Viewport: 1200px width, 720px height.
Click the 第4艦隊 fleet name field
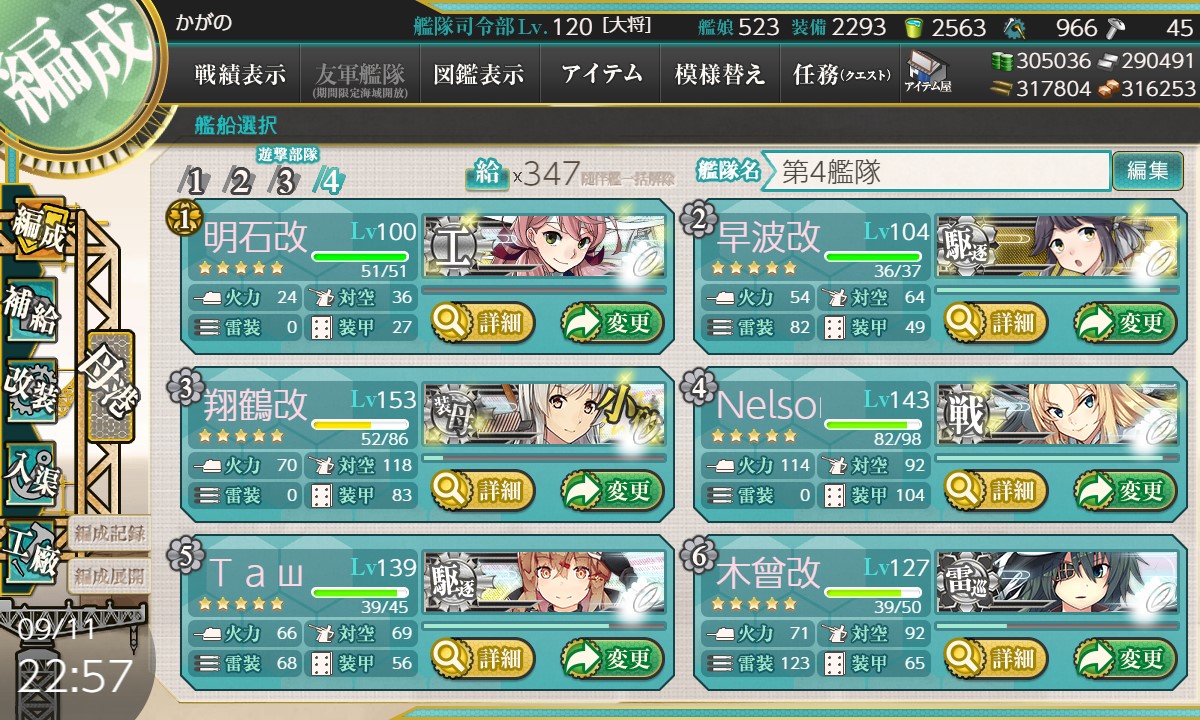tap(935, 171)
